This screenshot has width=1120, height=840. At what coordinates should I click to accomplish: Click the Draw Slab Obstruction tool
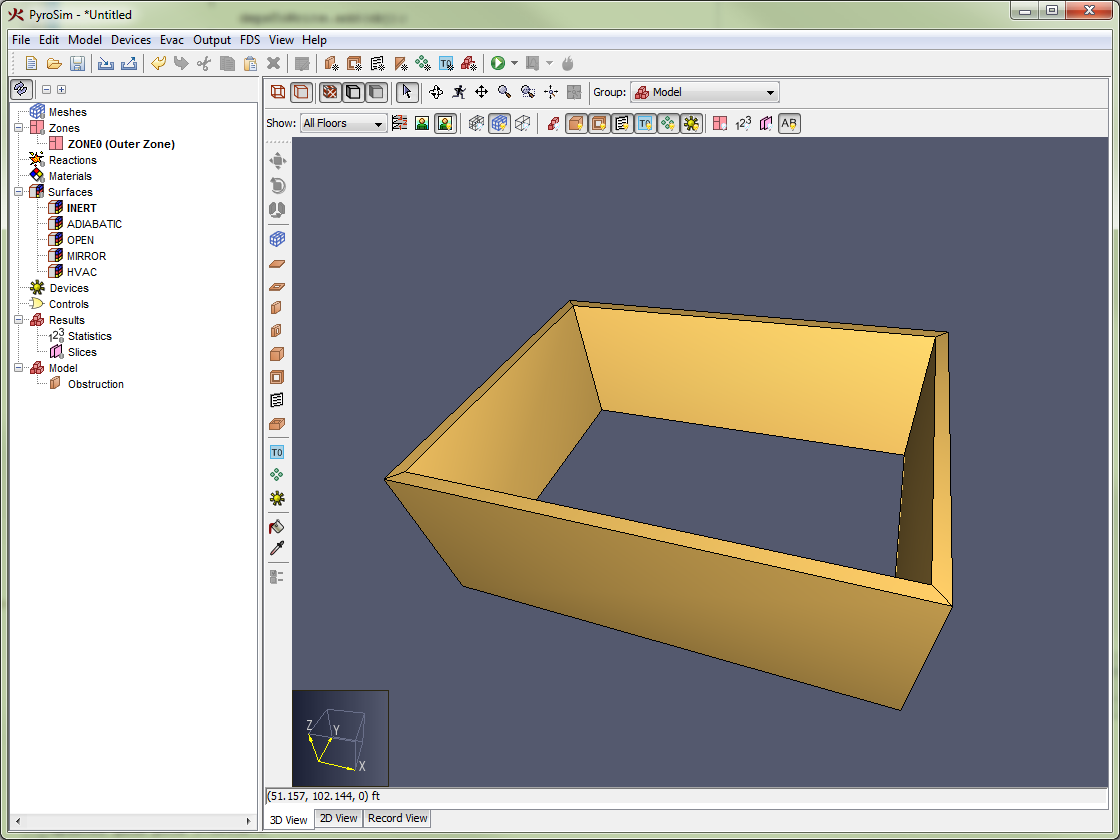pos(277,264)
